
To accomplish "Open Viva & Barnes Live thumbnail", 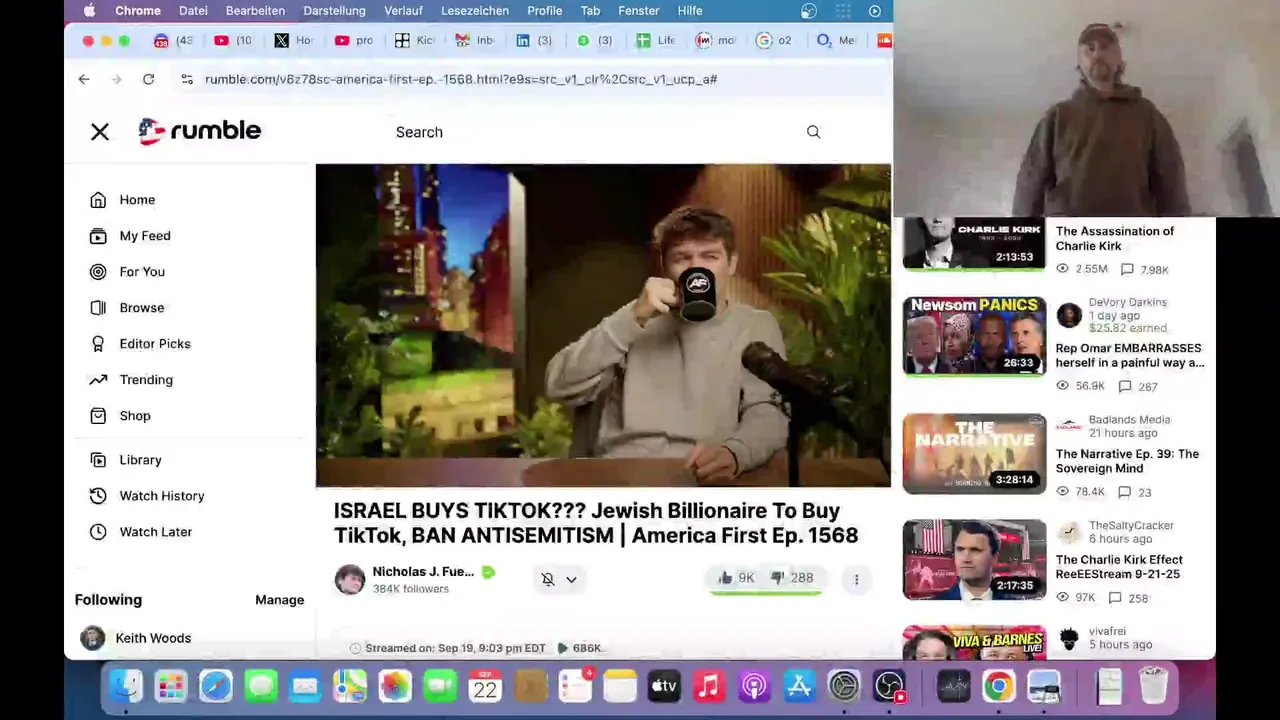I will click(974, 642).
